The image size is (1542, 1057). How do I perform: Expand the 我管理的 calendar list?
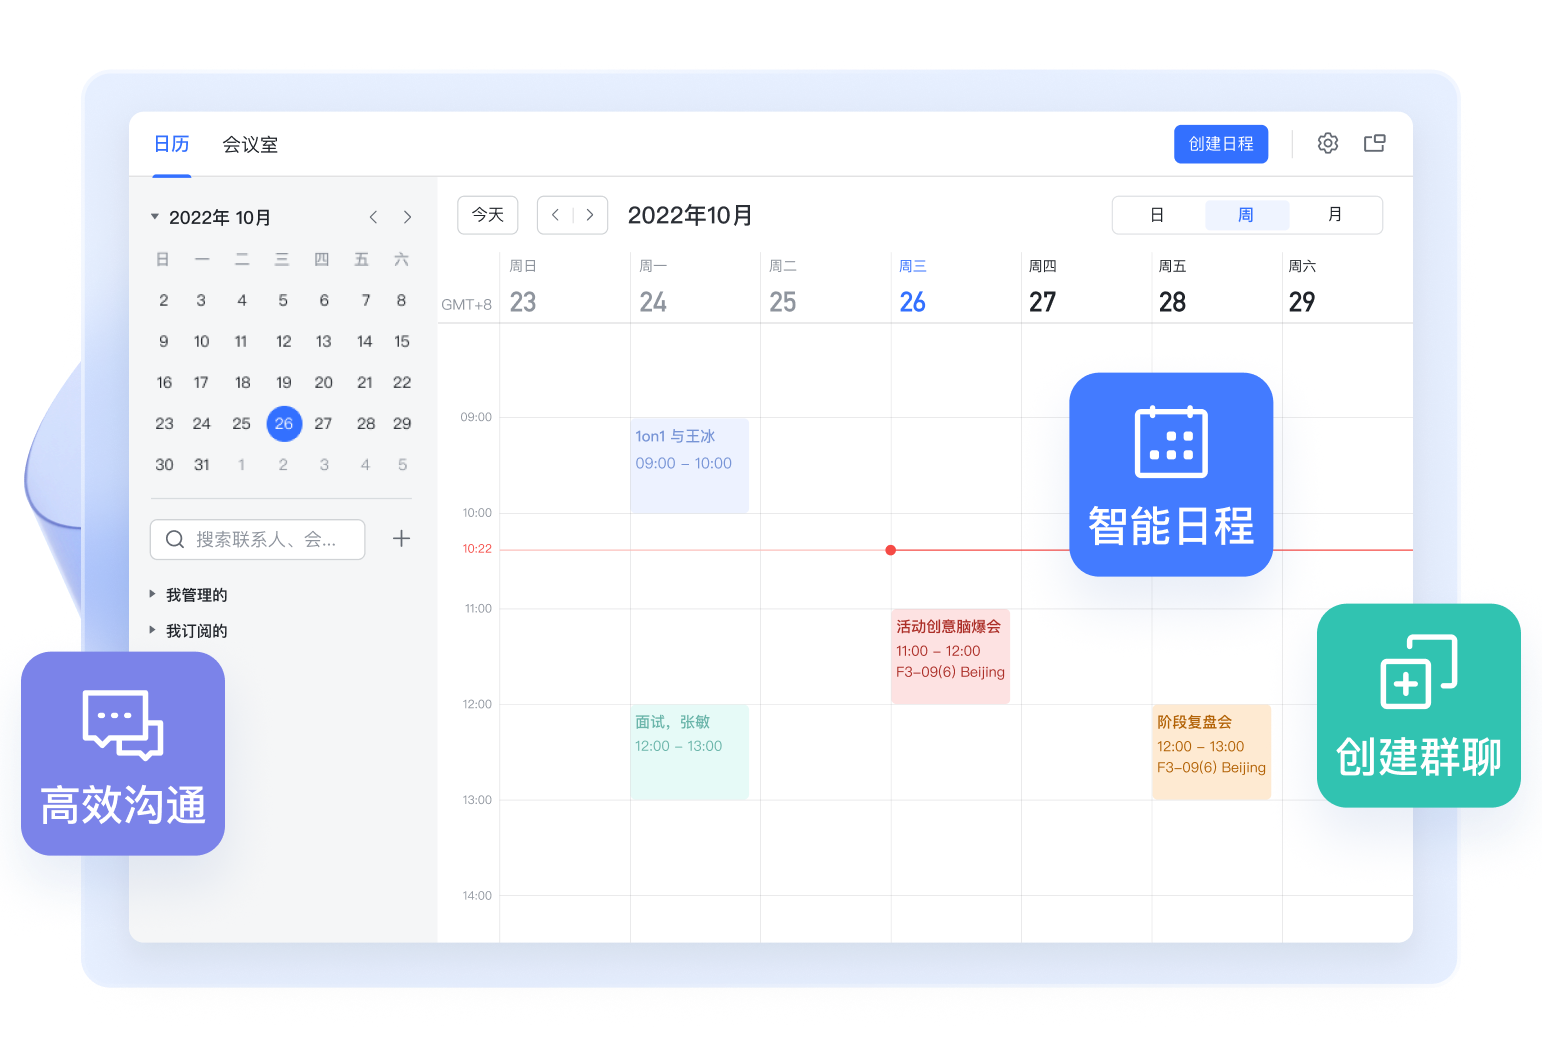(x=153, y=595)
